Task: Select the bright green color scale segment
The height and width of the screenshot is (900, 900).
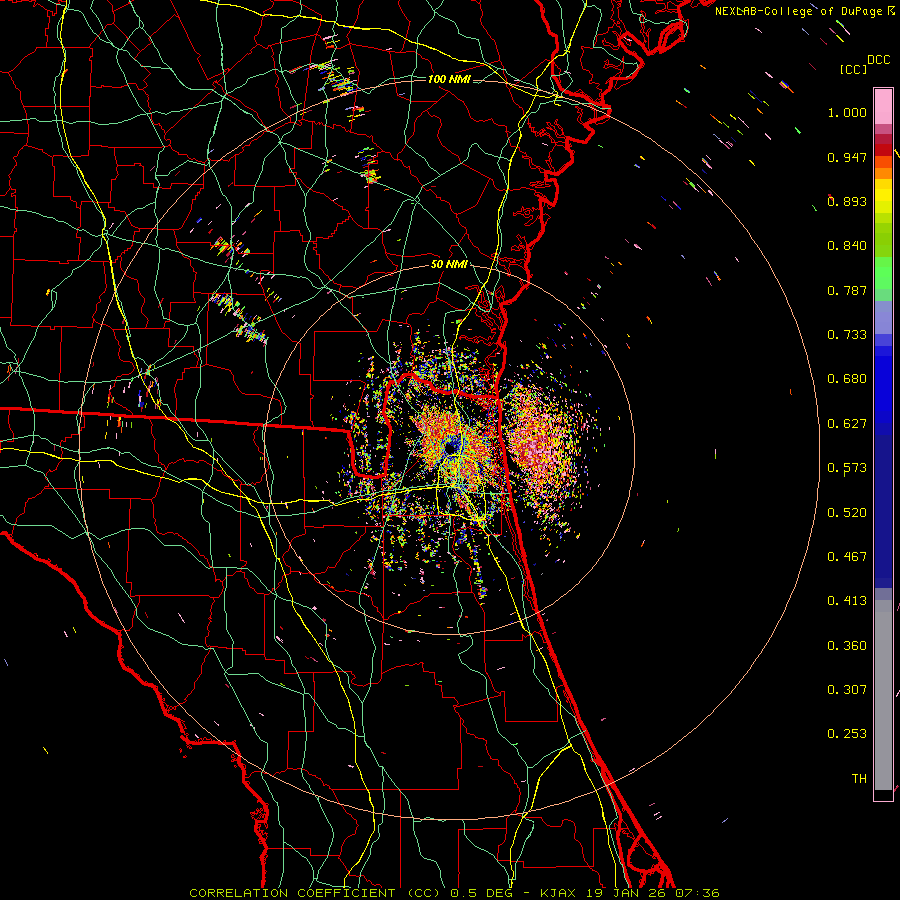Action: [x=883, y=273]
